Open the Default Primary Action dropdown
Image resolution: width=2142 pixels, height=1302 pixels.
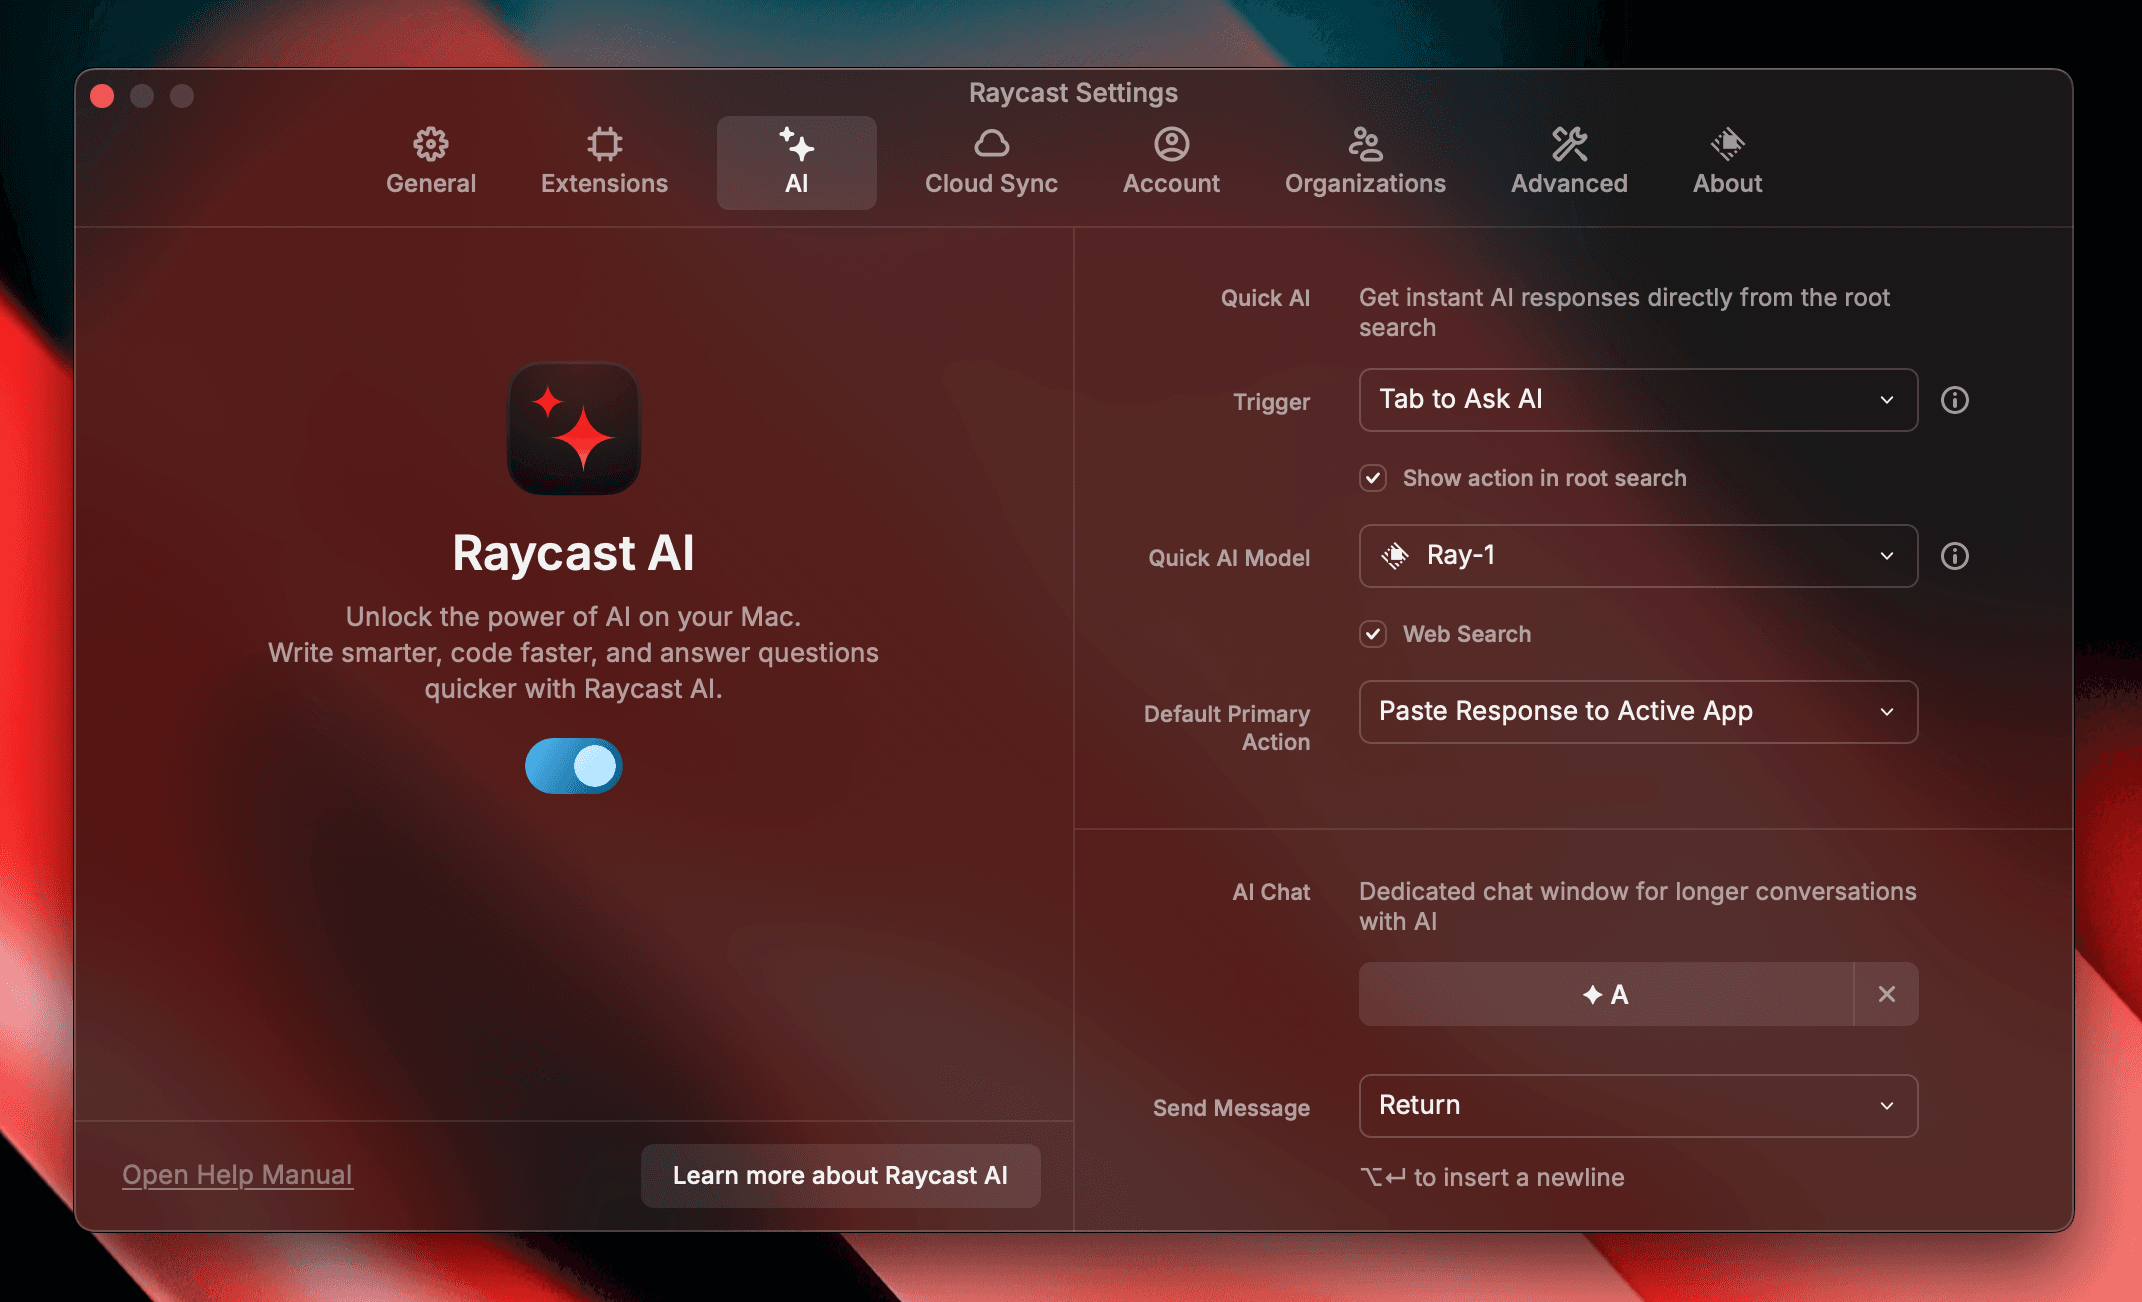tap(1637, 712)
